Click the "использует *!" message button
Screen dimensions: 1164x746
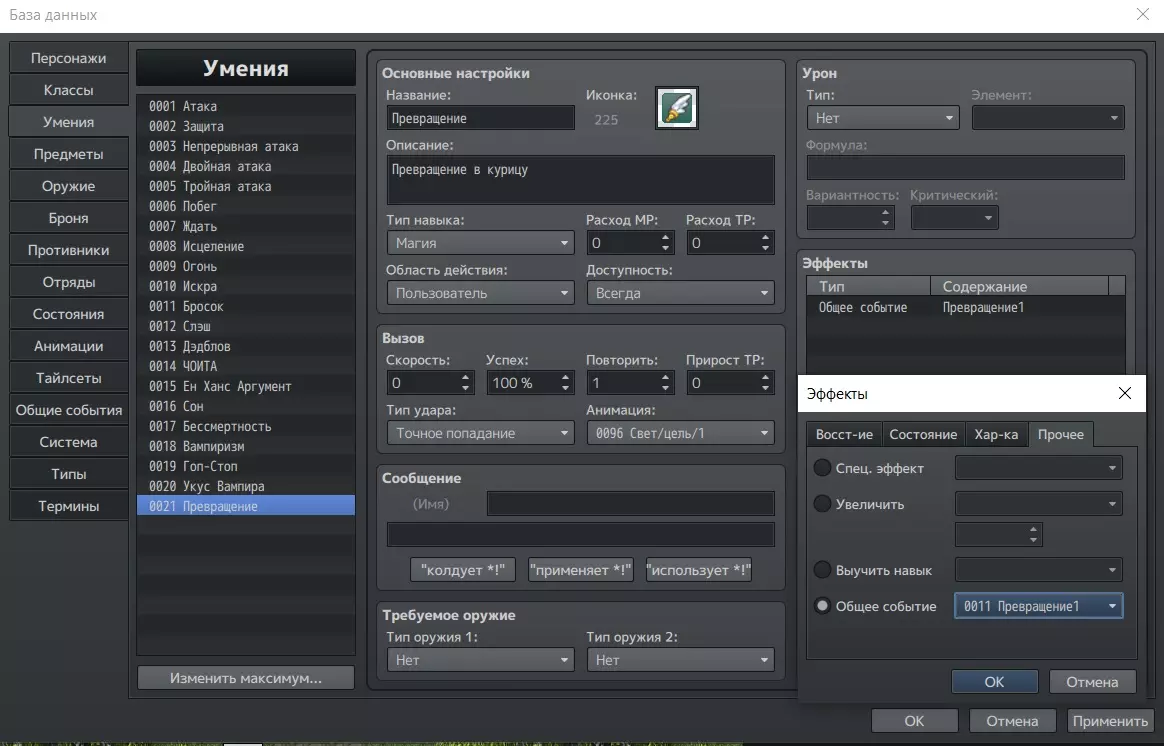click(699, 570)
